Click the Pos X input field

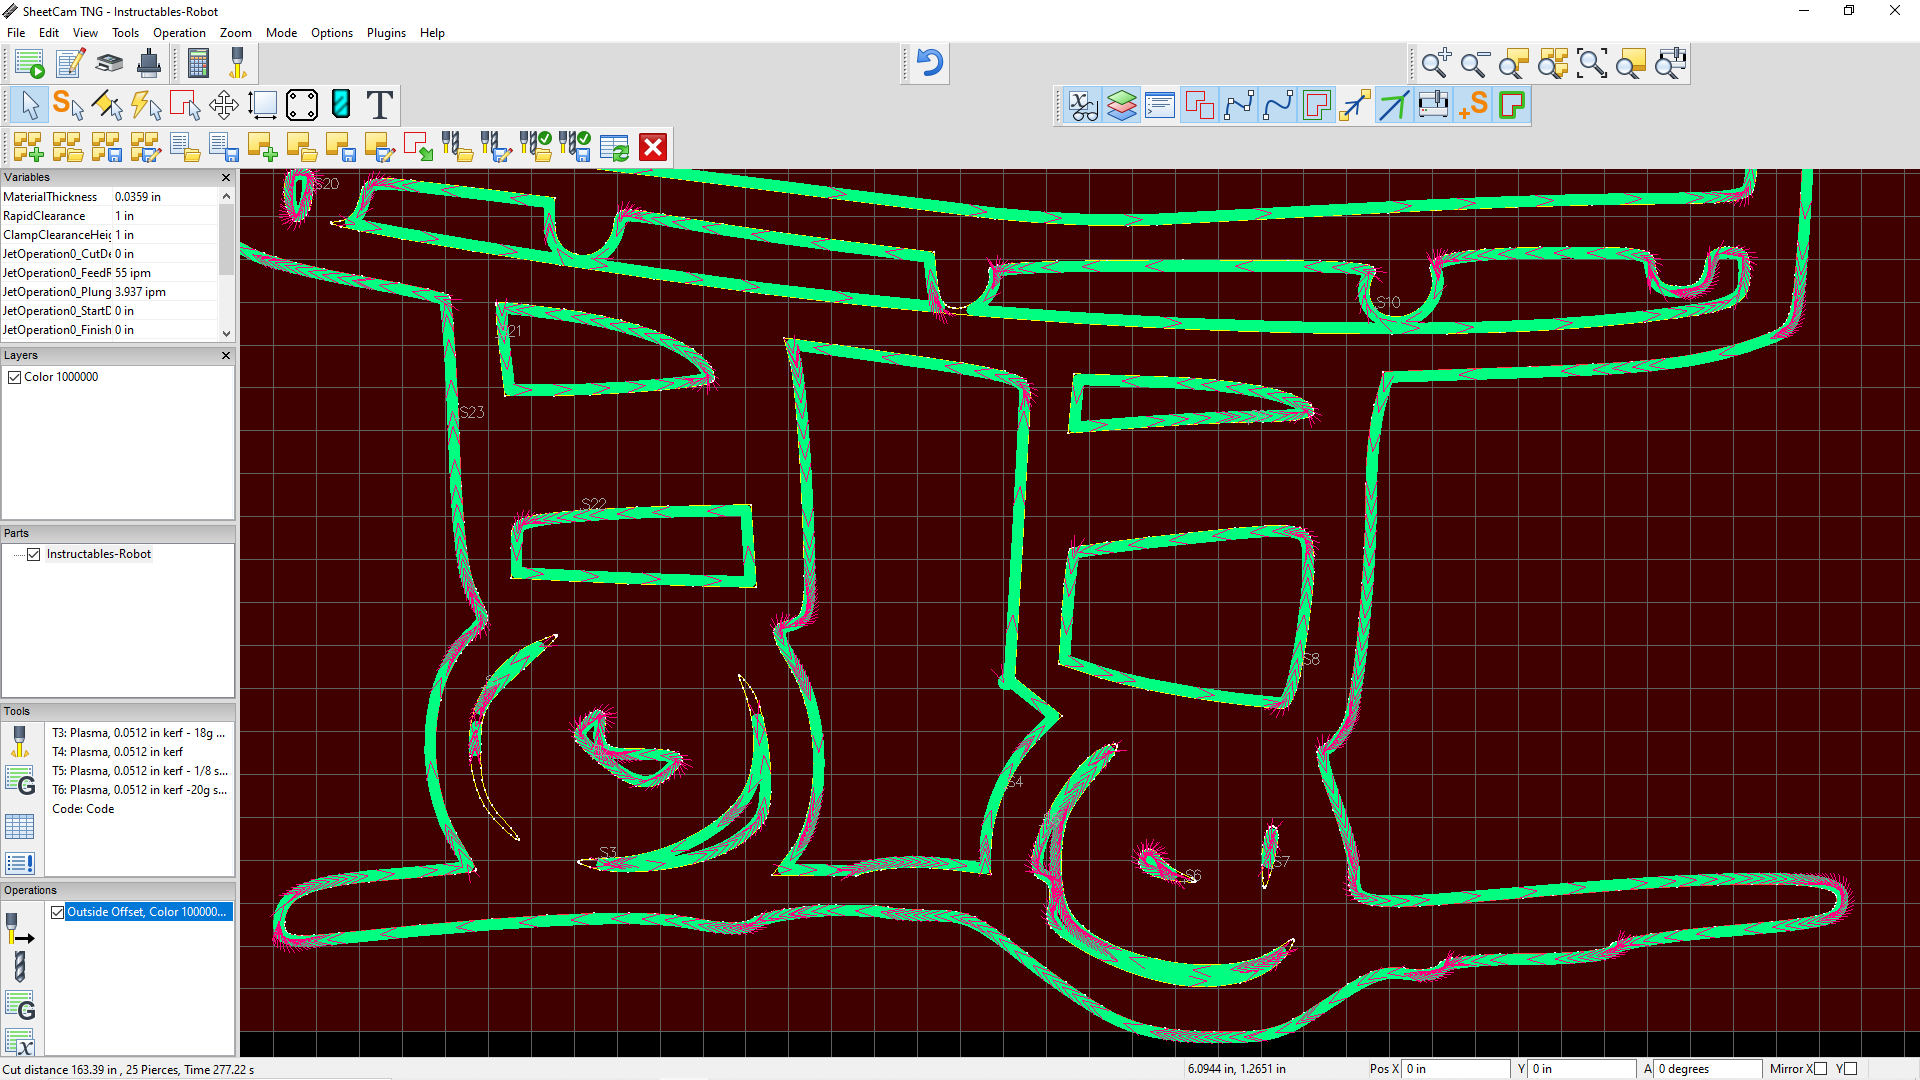[1455, 1069]
